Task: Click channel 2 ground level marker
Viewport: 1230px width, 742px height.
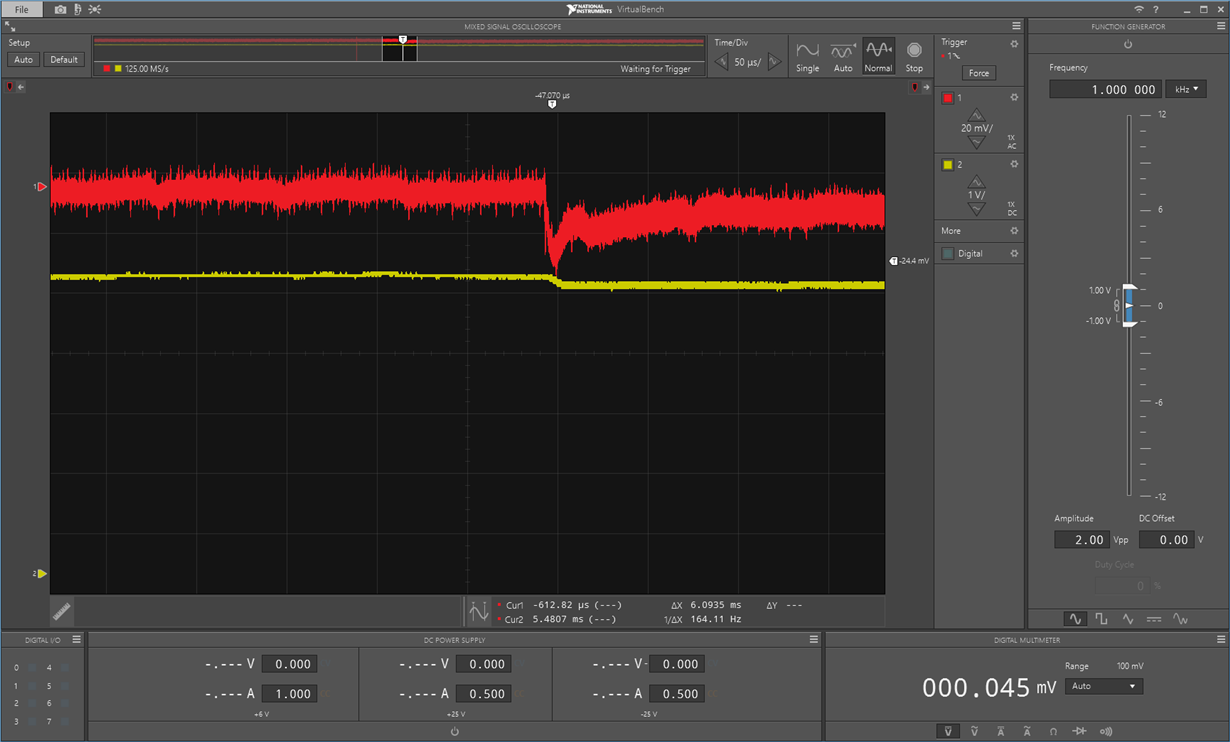Action: pyautogui.click(x=41, y=574)
